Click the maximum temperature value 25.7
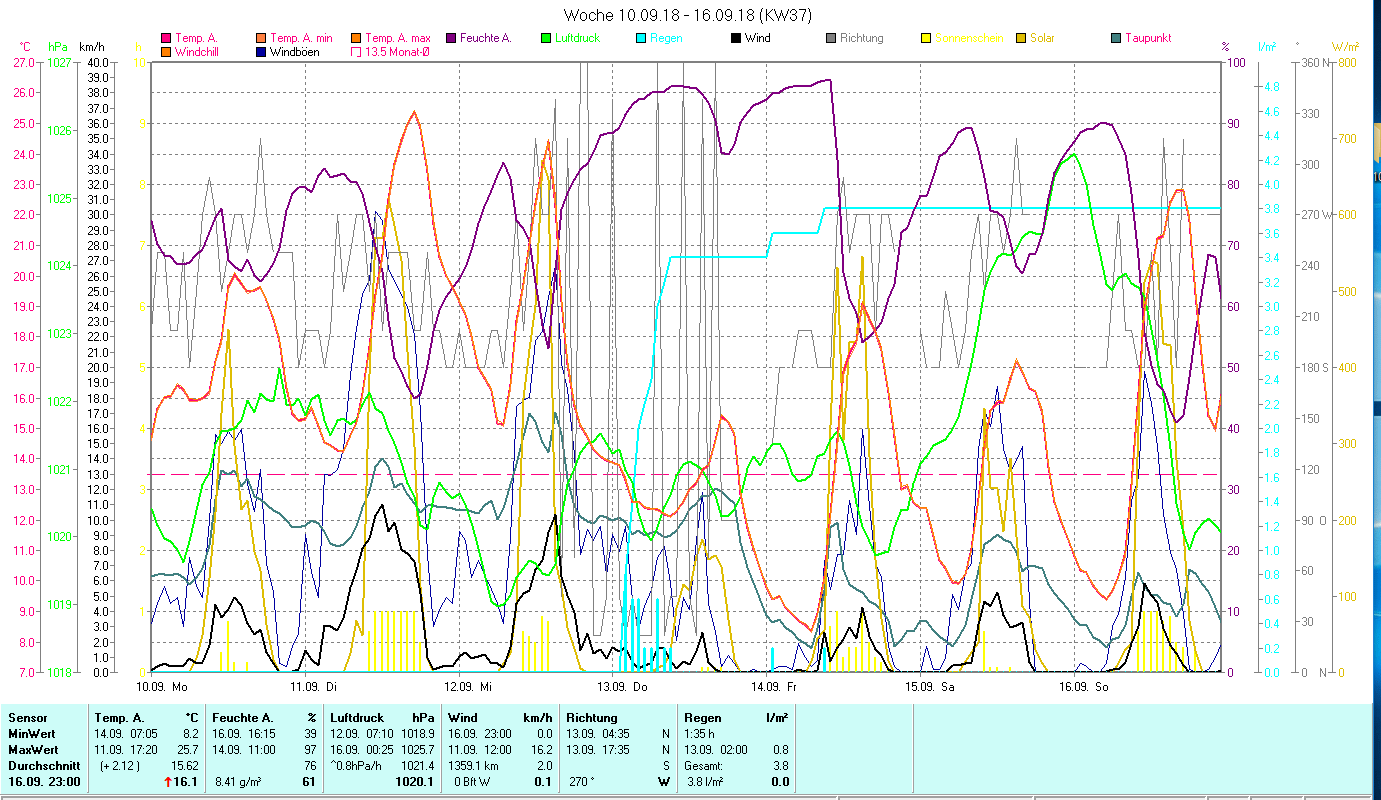 click(187, 750)
